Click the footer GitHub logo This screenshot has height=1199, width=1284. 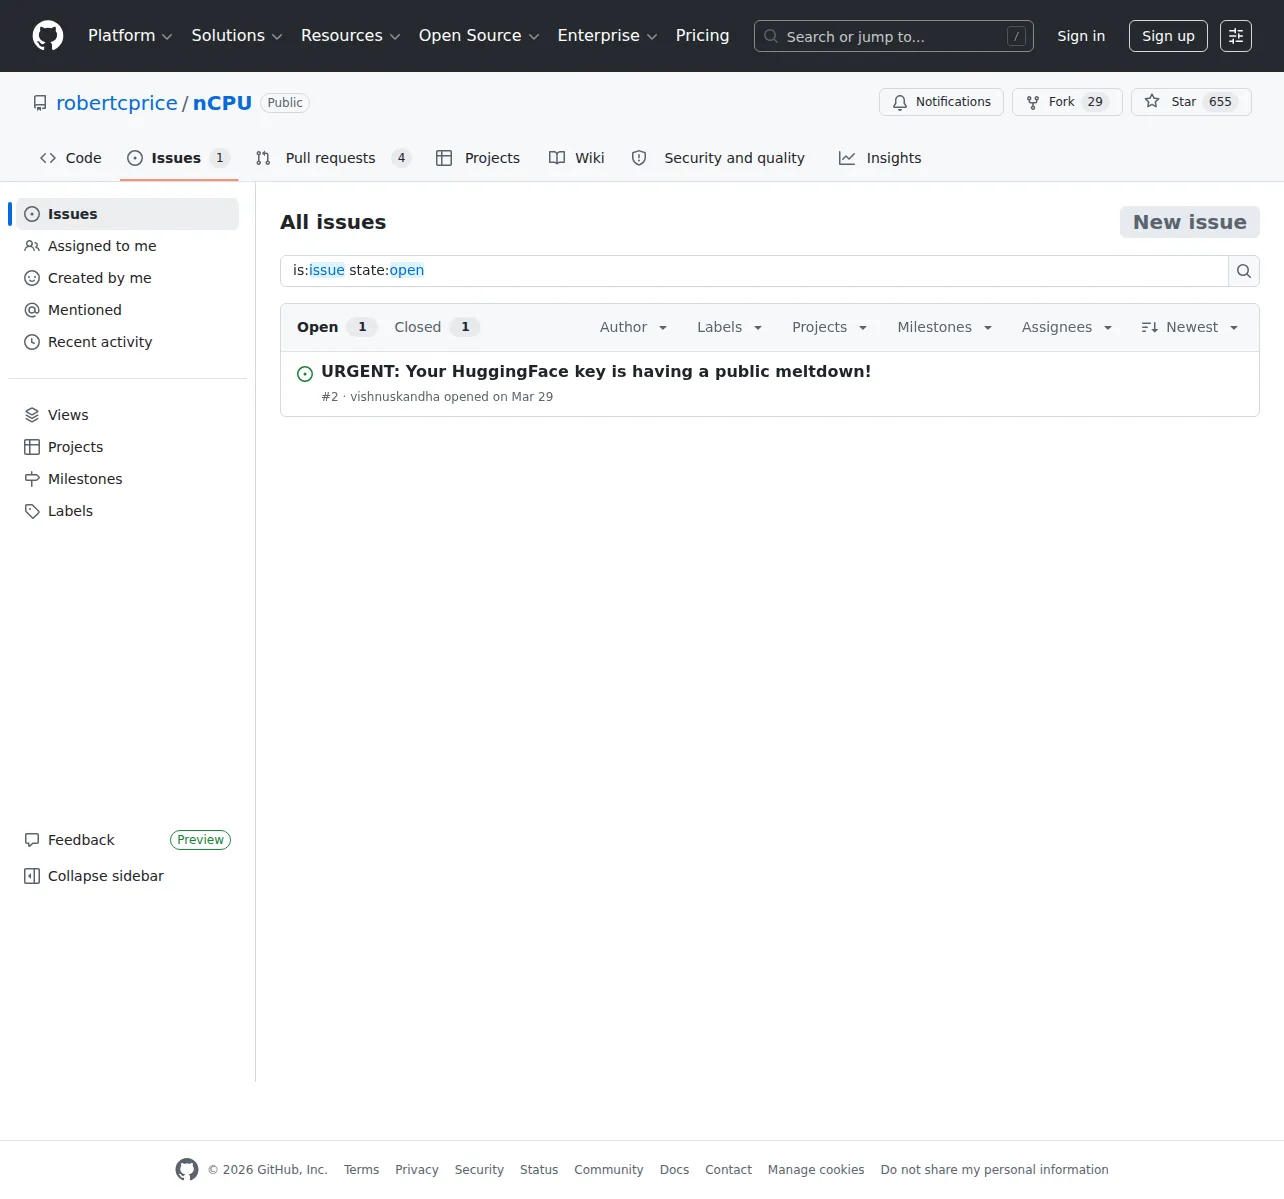click(x=187, y=1169)
